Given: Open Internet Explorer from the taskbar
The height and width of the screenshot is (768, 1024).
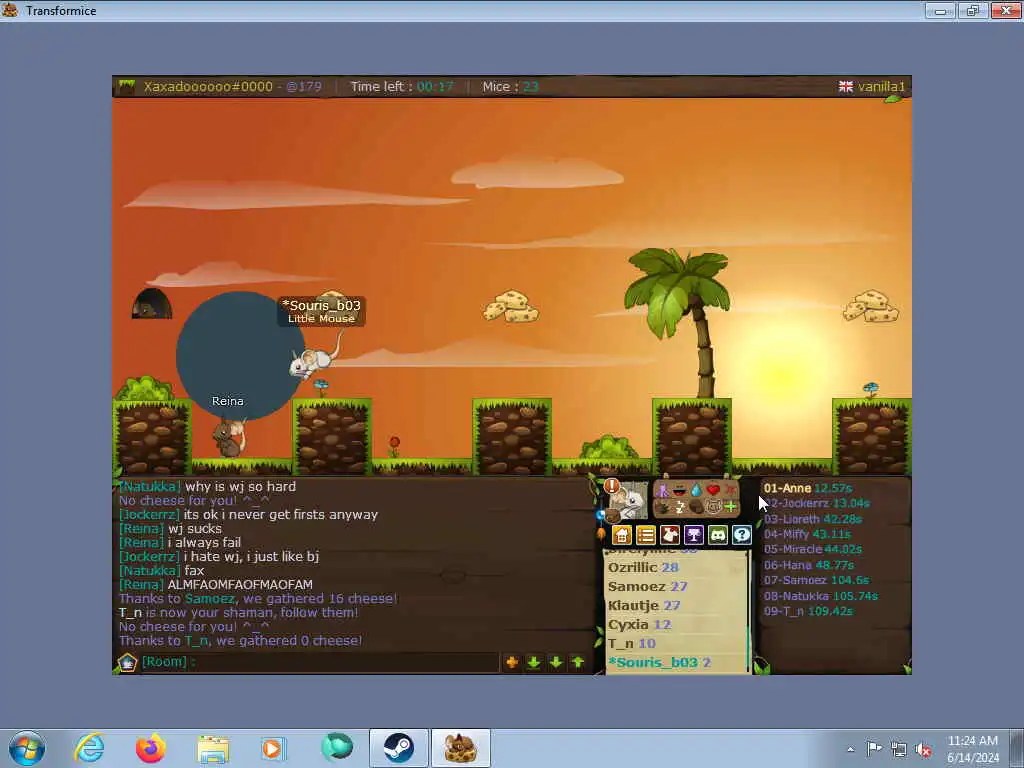Looking at the screenshot, I should [x=89, y=748].
